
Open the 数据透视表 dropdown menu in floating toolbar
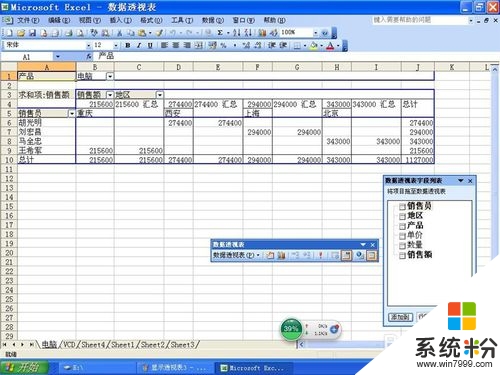(x=236, y=255)
